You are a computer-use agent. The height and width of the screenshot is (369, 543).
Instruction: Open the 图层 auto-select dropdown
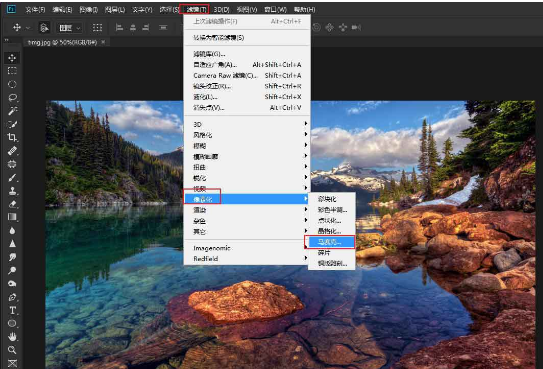click(70, 28)
